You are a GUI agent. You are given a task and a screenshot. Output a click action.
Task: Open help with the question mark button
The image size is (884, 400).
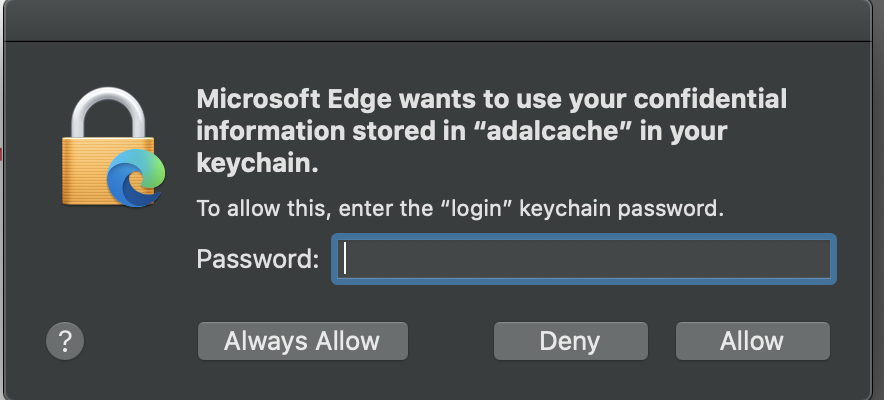pos(65,340)
